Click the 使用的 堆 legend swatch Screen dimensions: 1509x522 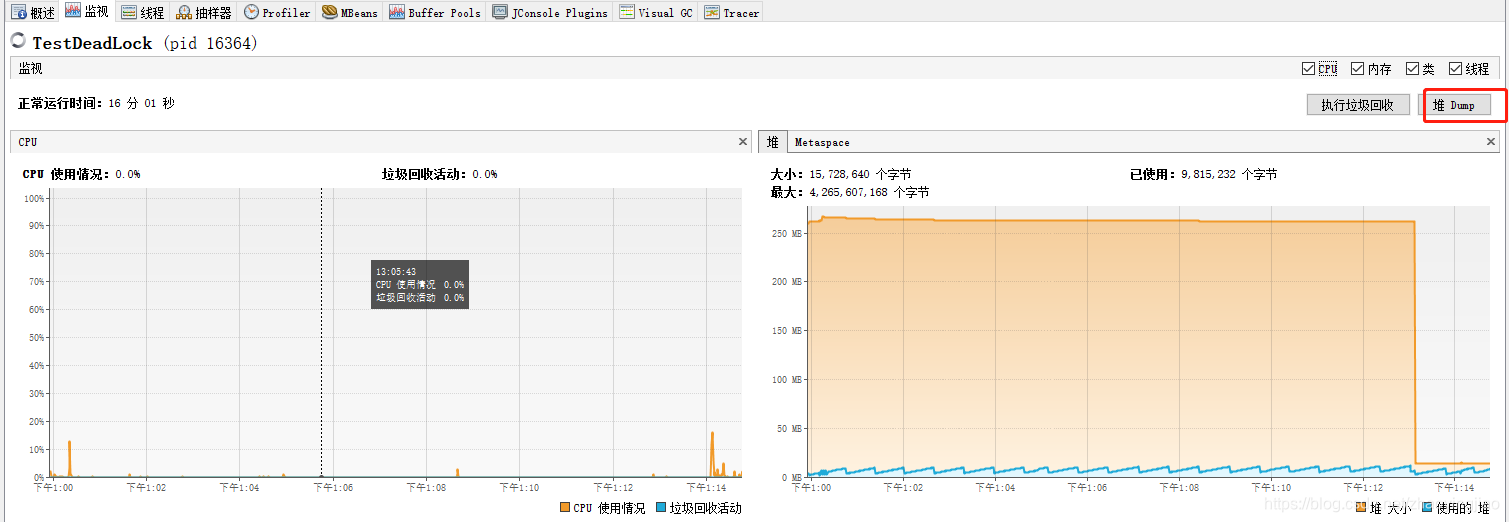pos(1426,508)
